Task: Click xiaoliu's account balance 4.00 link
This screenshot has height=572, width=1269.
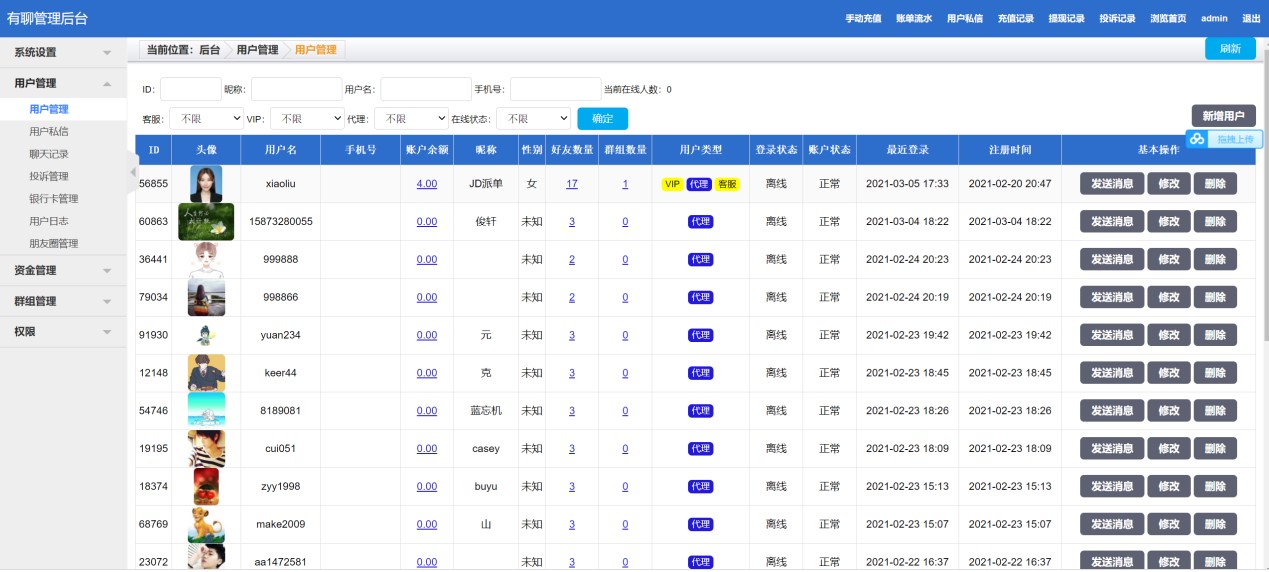Action: point(427,184)
